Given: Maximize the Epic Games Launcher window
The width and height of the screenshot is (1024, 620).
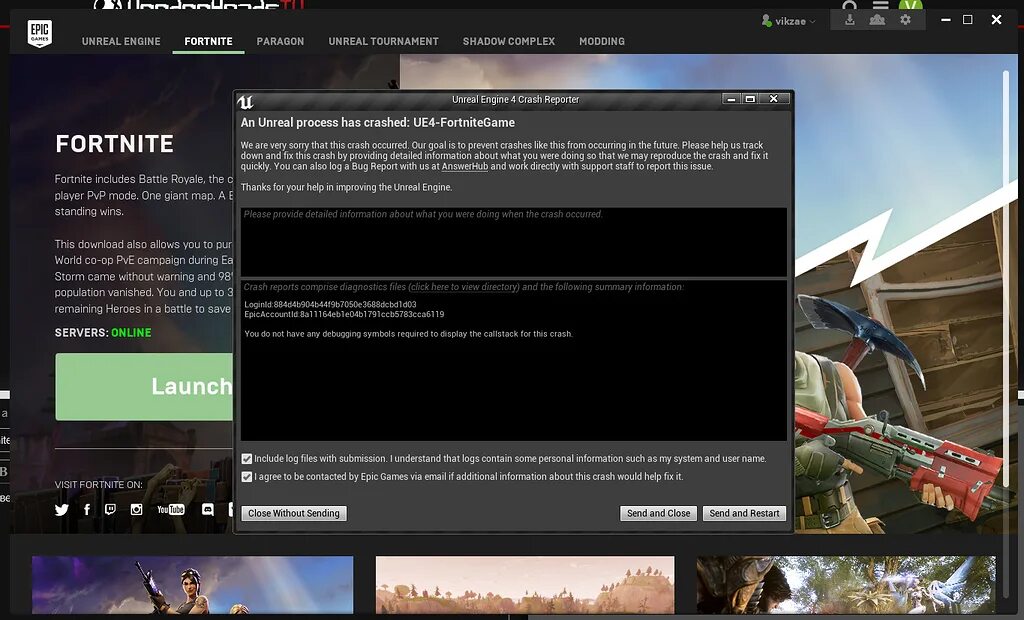Looking at the screenshot, I should click(x=968, y=20).
